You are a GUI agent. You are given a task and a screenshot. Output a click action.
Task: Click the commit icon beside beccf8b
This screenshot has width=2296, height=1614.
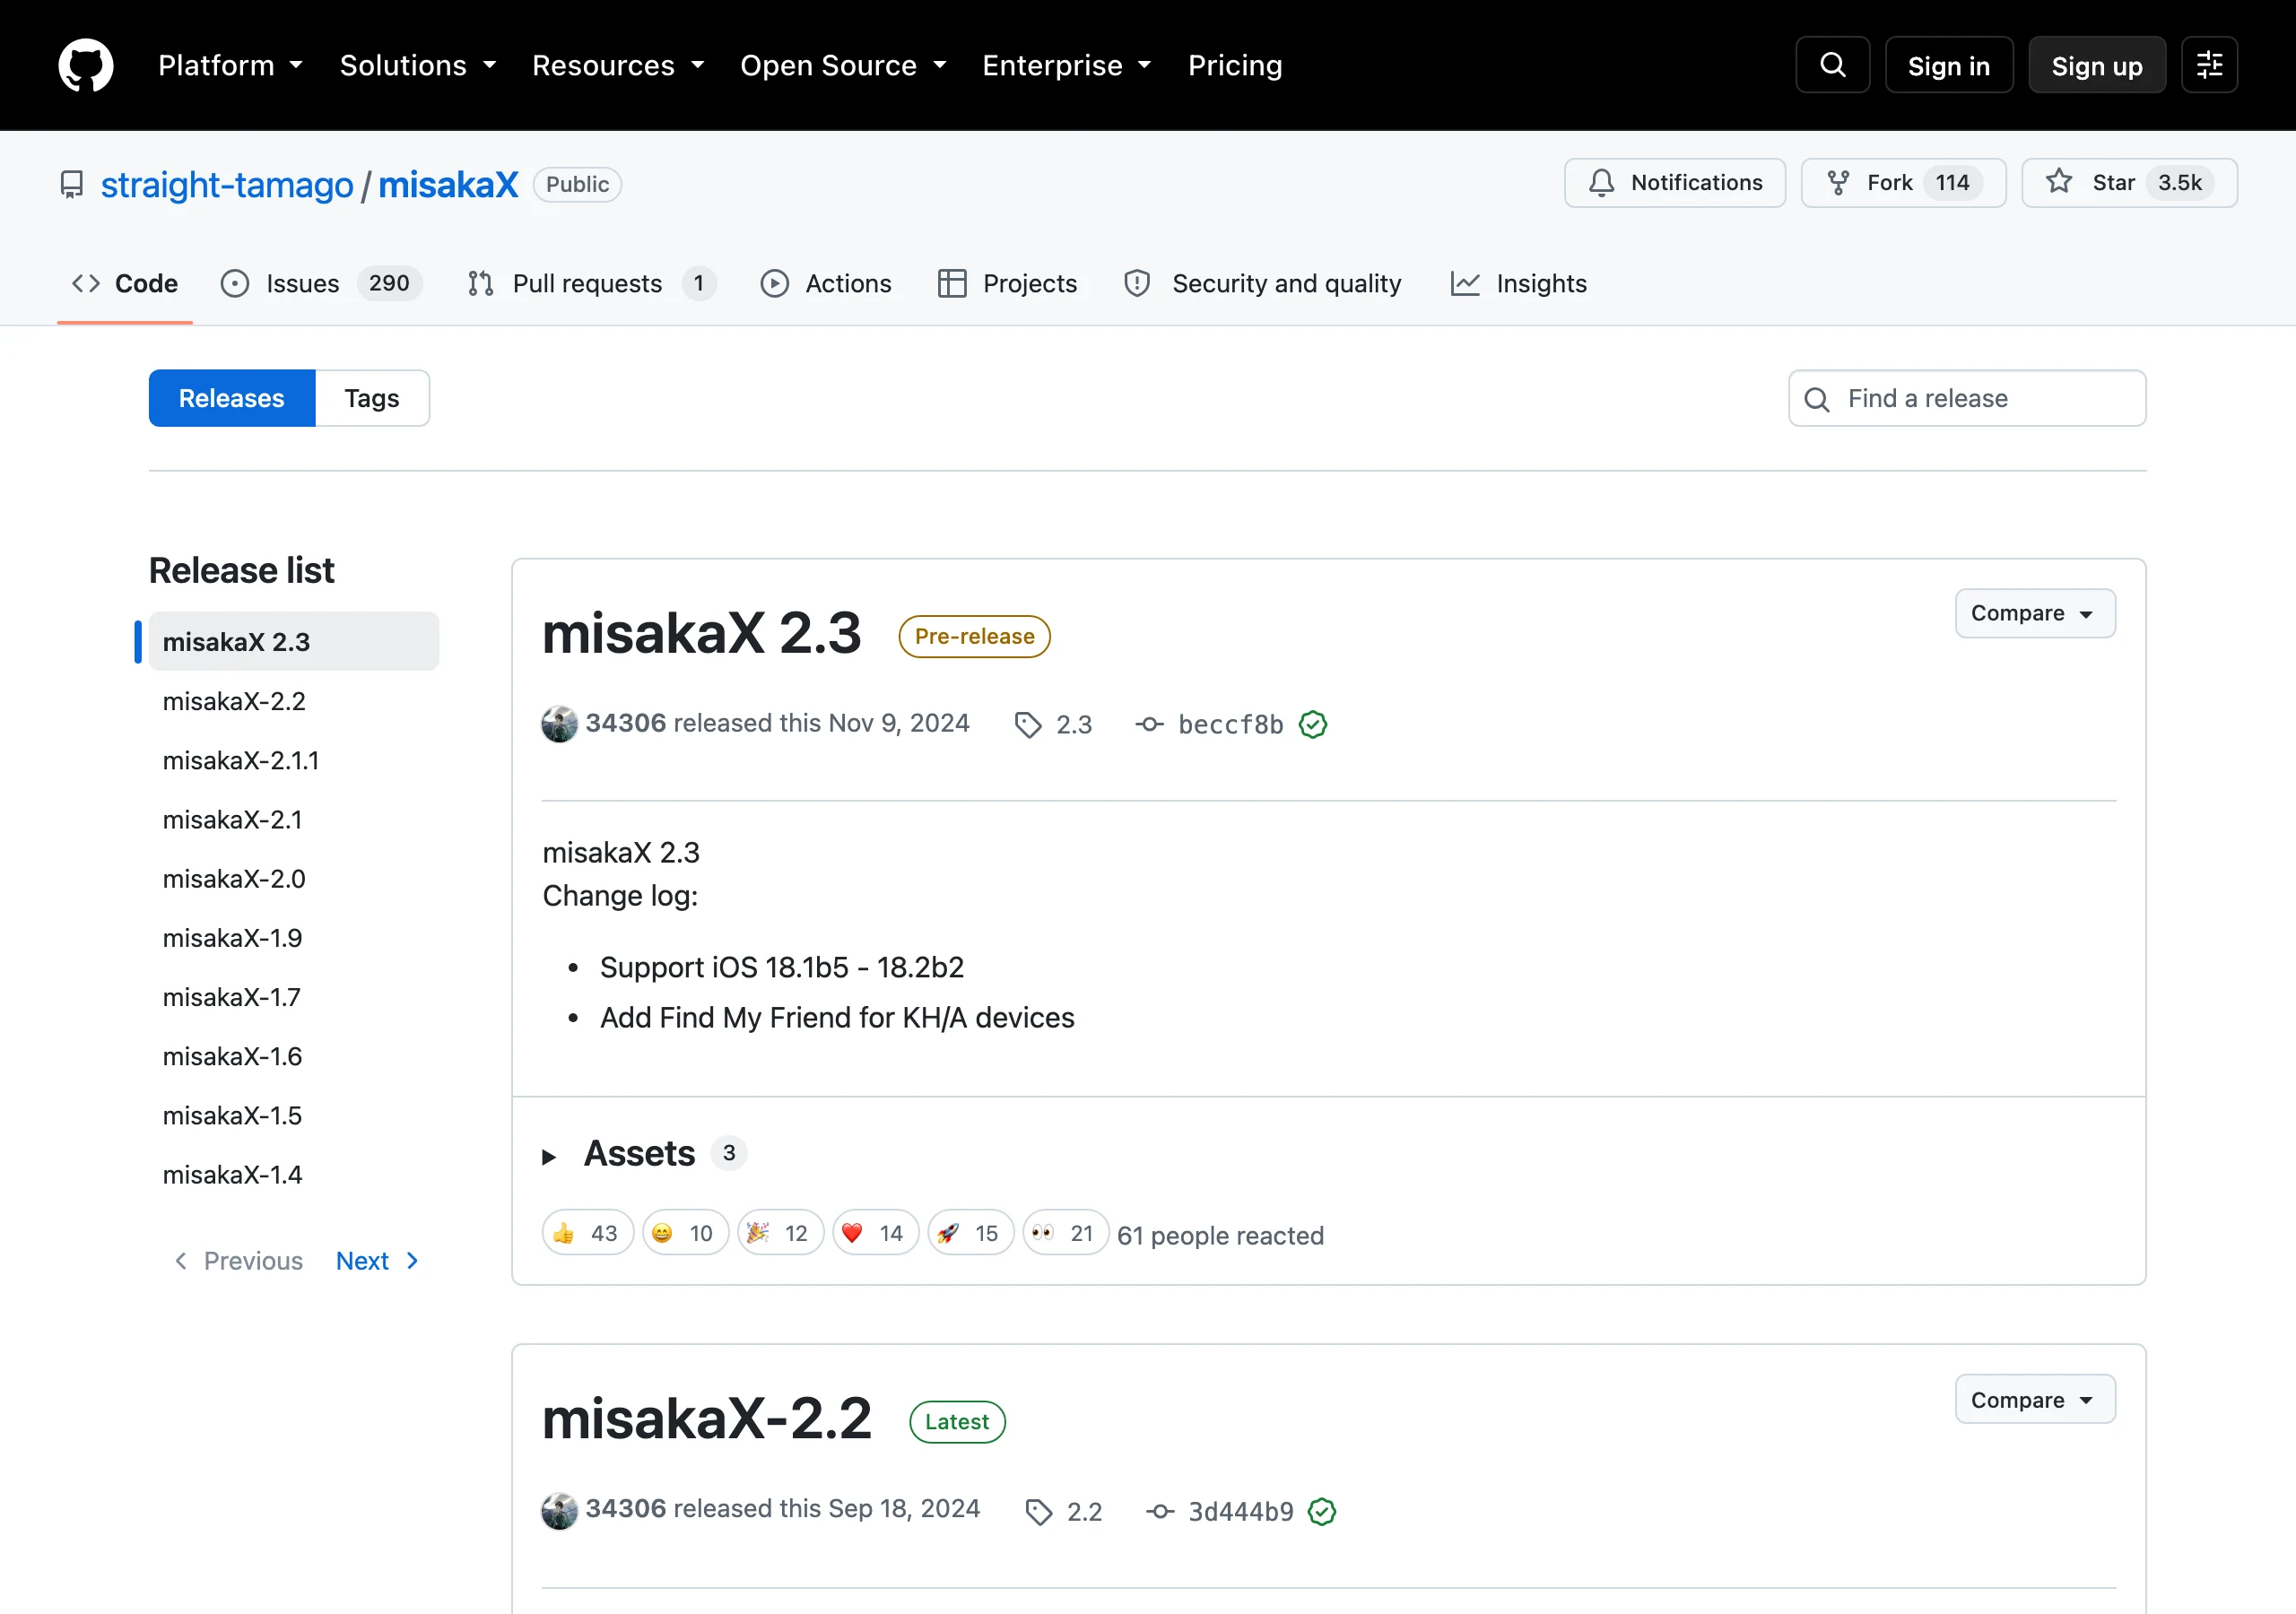(1149, 725)
